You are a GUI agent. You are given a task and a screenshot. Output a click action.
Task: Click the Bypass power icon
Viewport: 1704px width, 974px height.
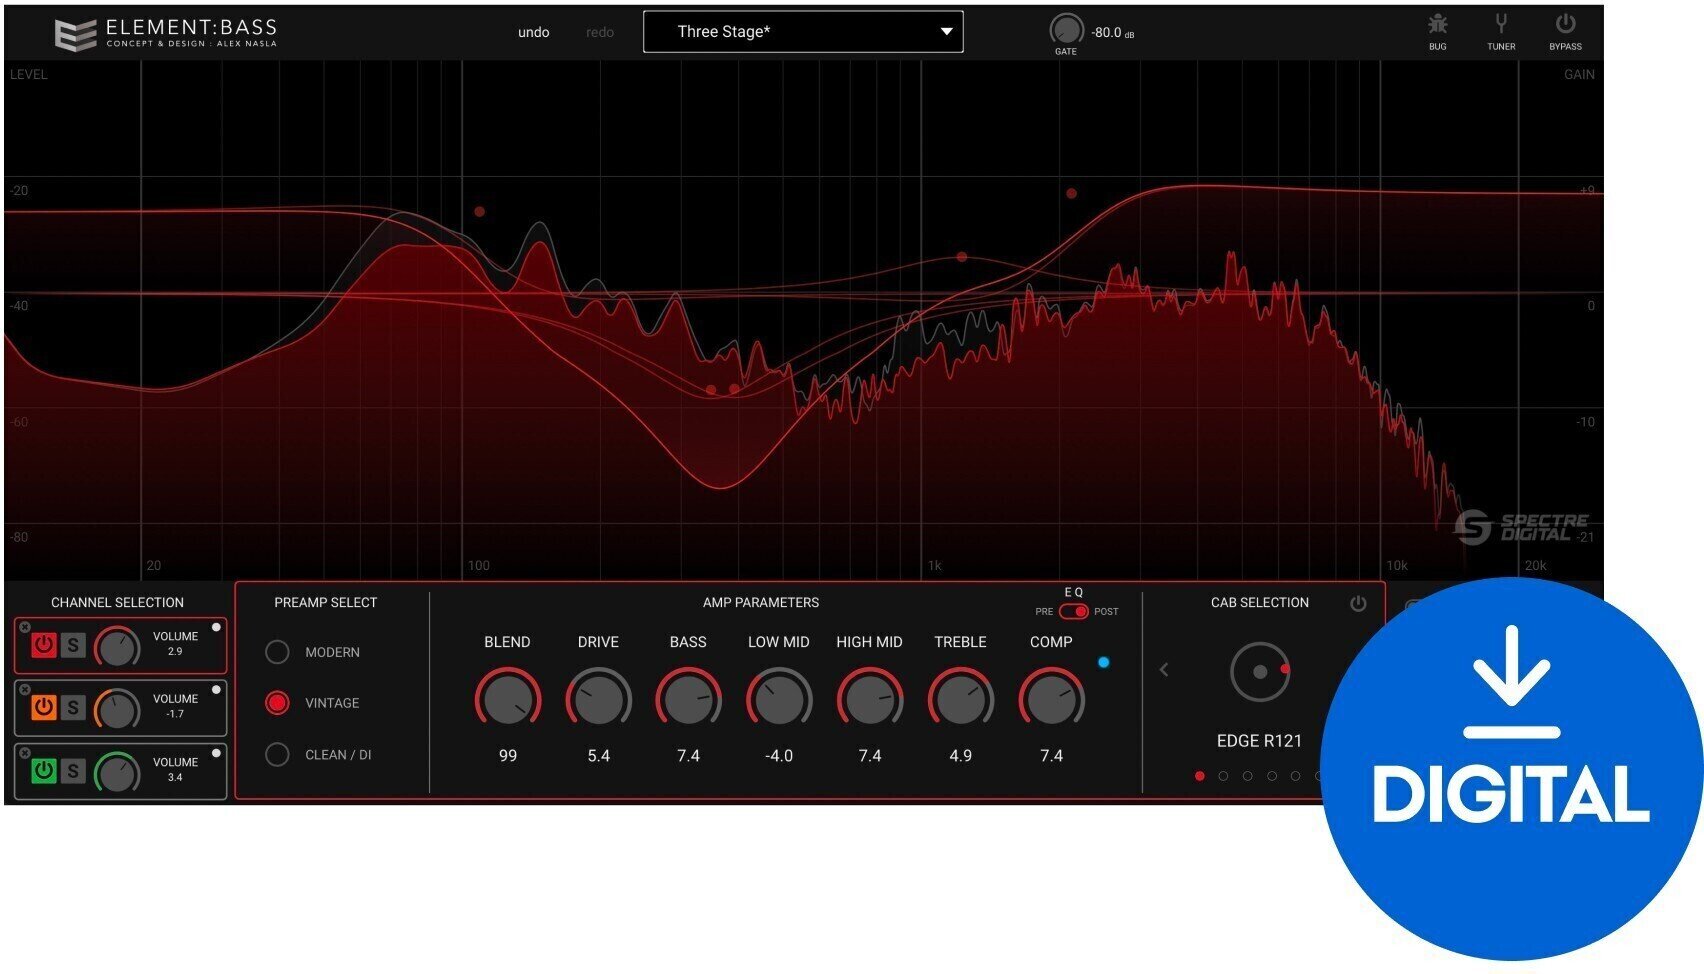(1565, 24)
